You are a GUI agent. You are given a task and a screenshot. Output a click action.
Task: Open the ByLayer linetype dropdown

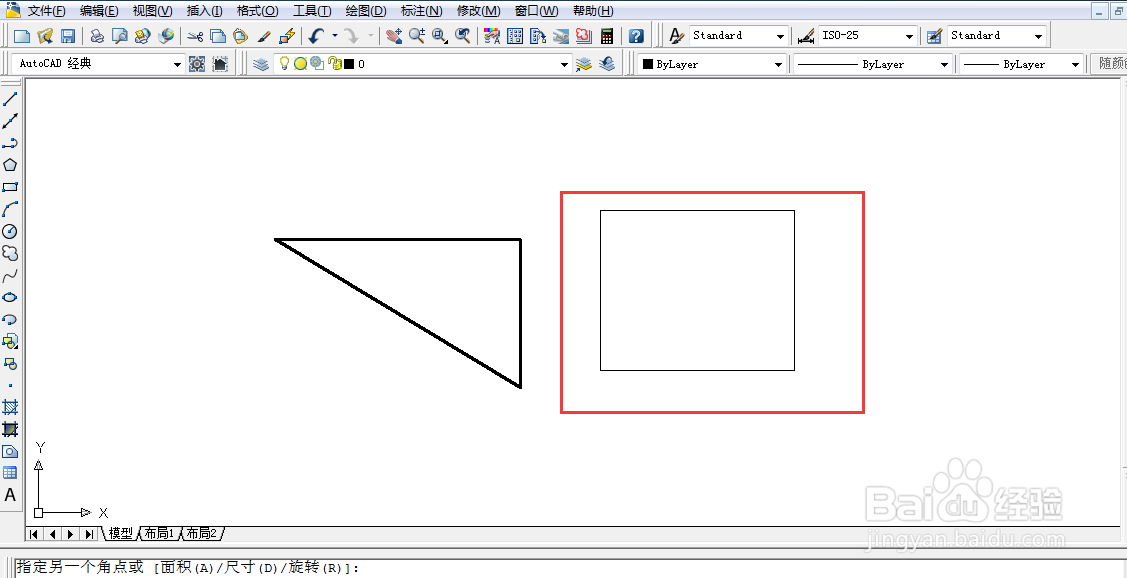coord(944,65)
